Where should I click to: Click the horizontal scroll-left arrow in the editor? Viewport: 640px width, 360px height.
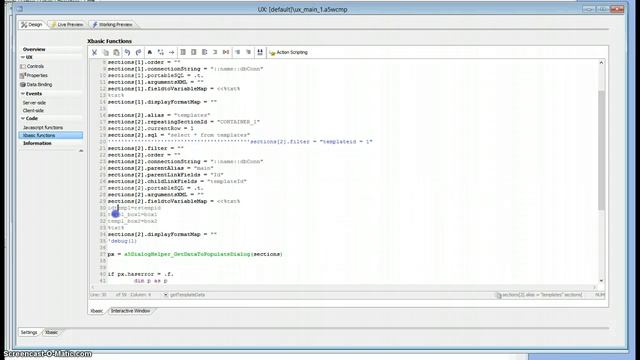[93, 287]
